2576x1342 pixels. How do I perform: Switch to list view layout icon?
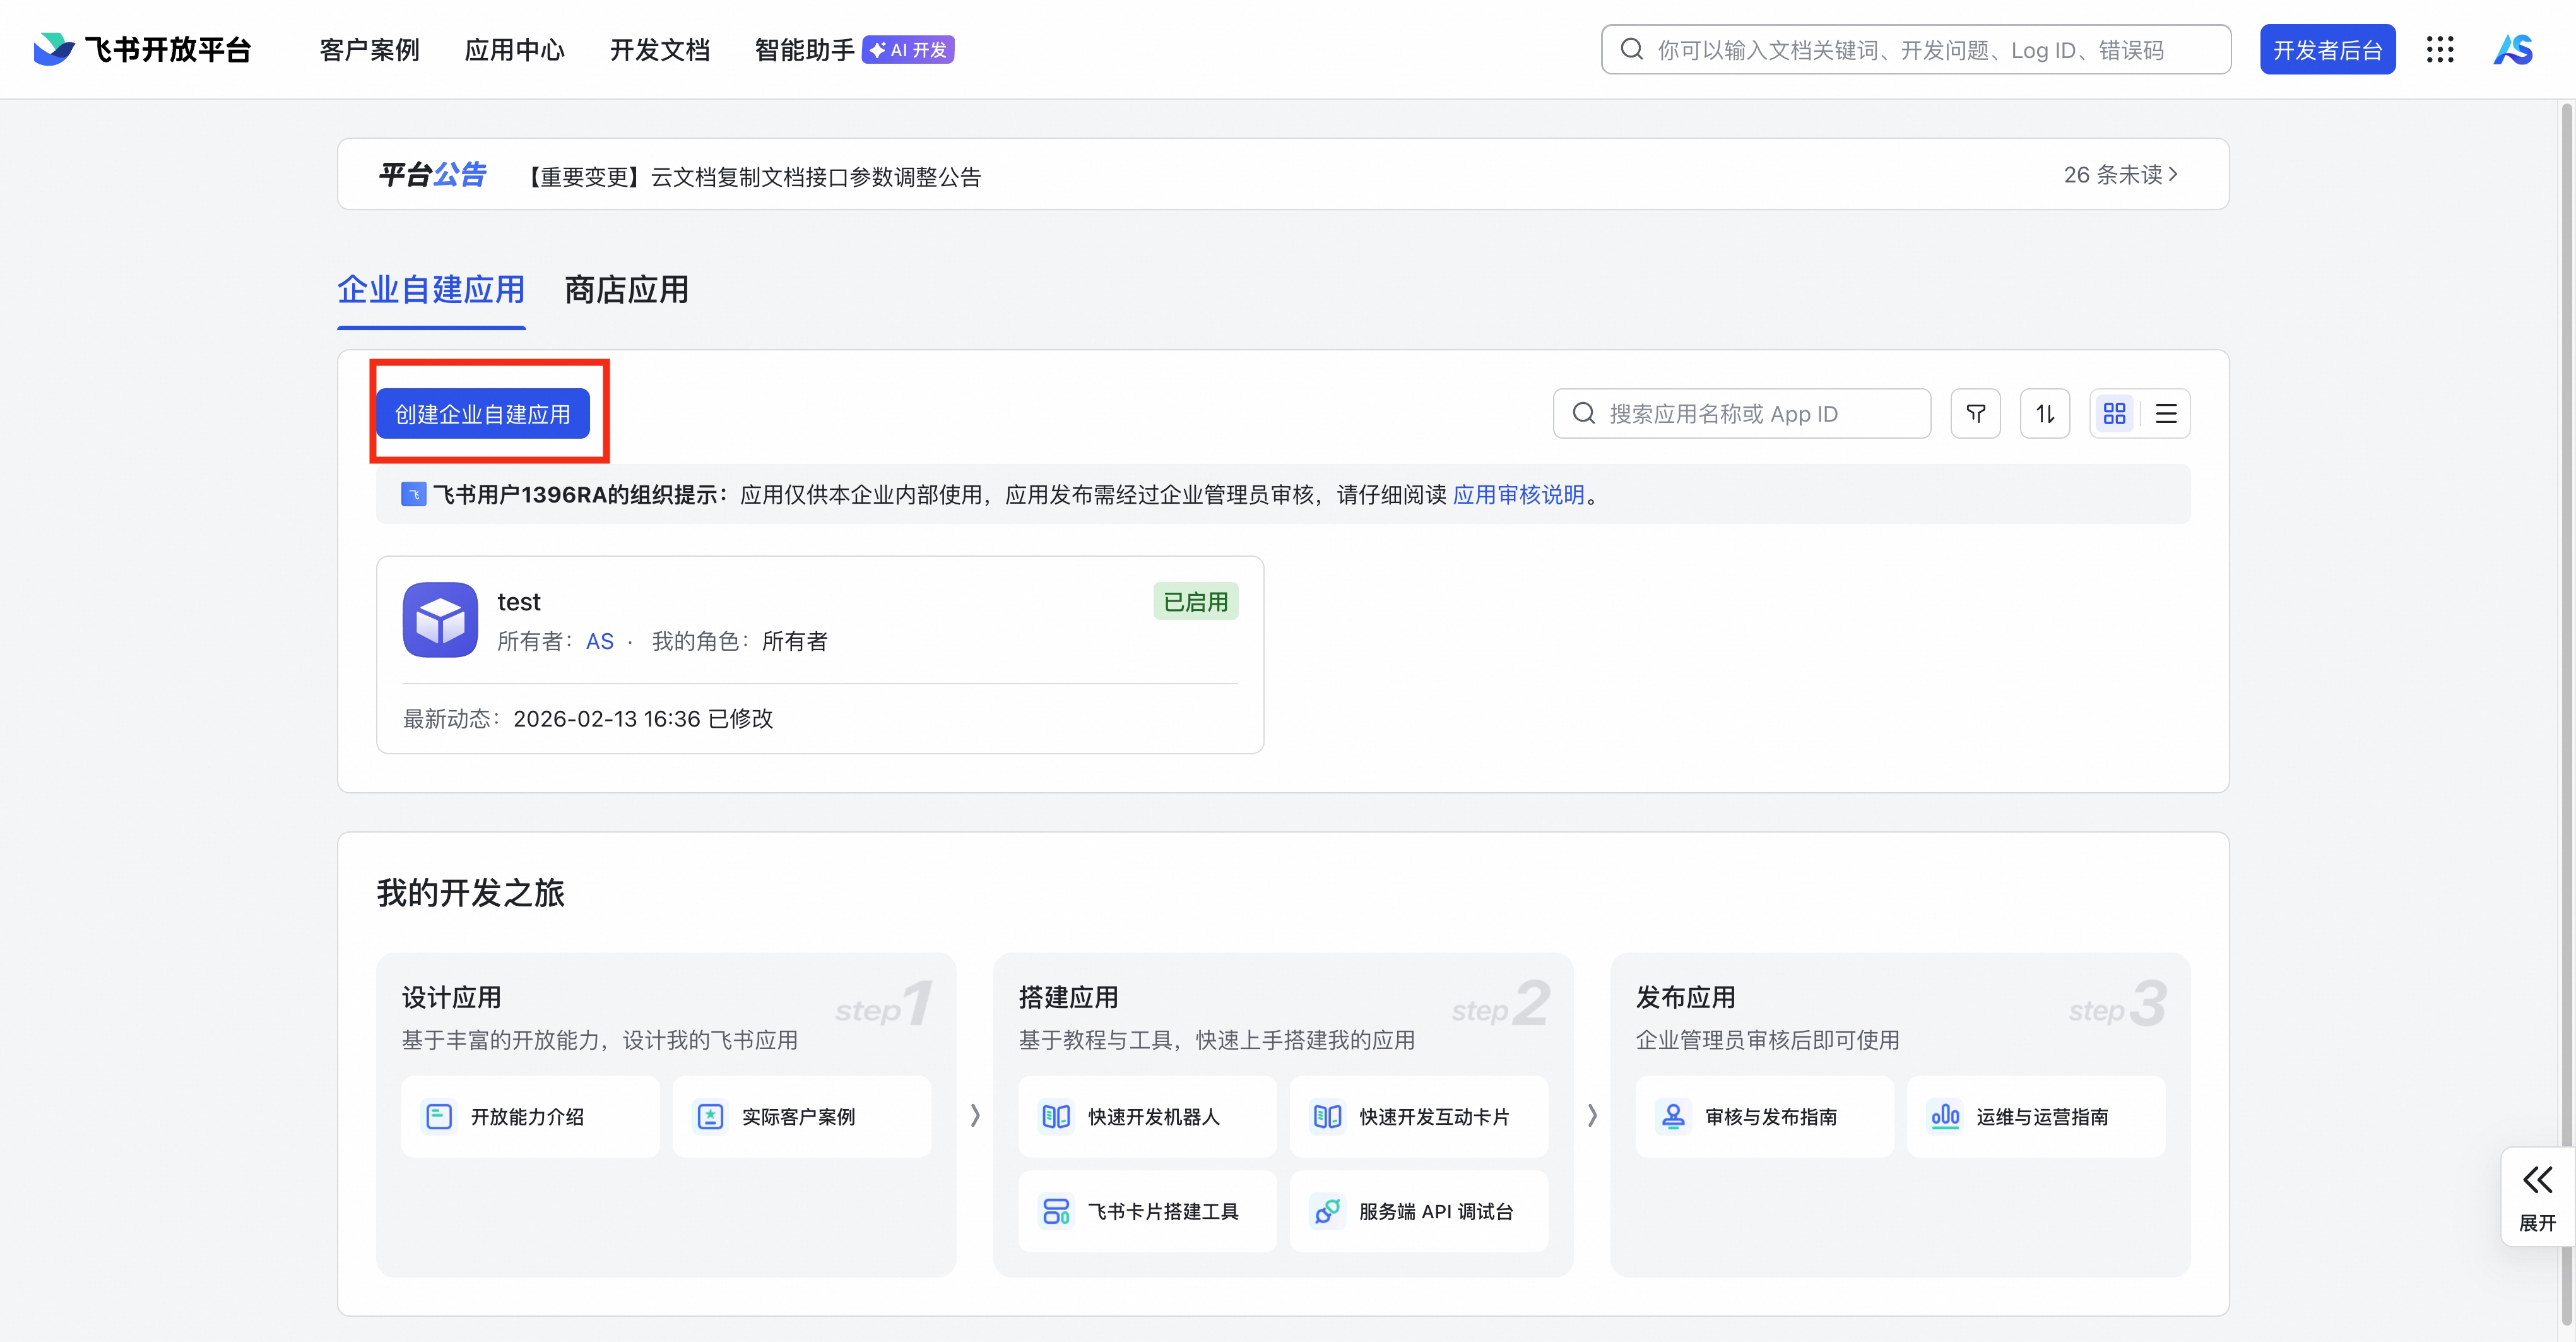click(2166, 413)
